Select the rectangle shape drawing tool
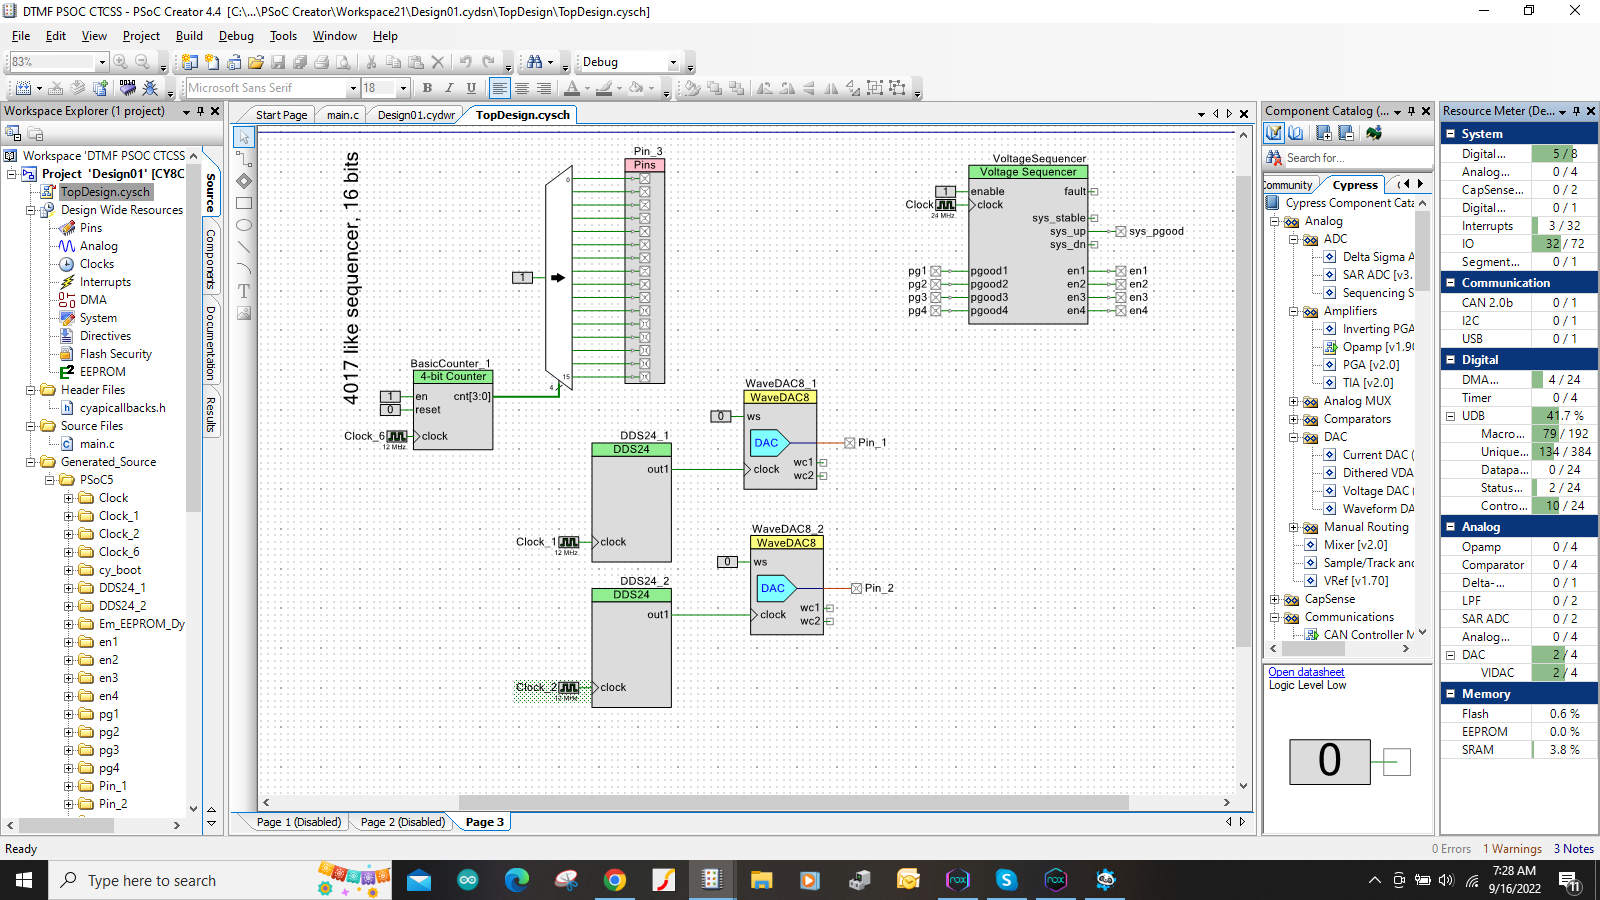 point(244,203)
